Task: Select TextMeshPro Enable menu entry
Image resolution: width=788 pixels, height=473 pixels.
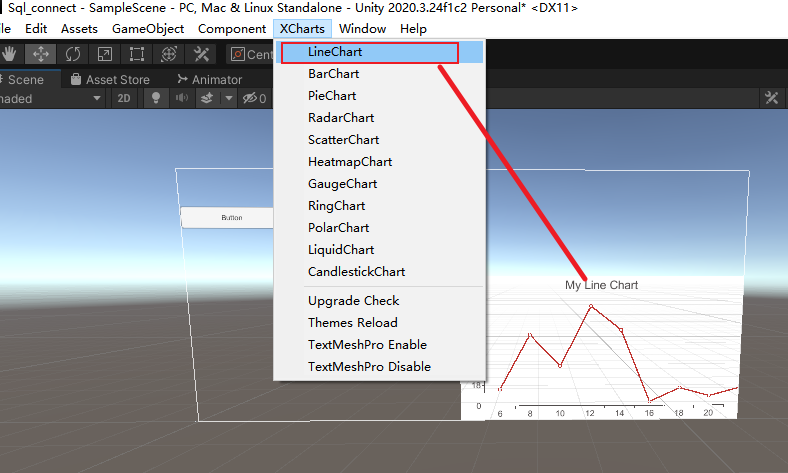Action: (379, 345)
